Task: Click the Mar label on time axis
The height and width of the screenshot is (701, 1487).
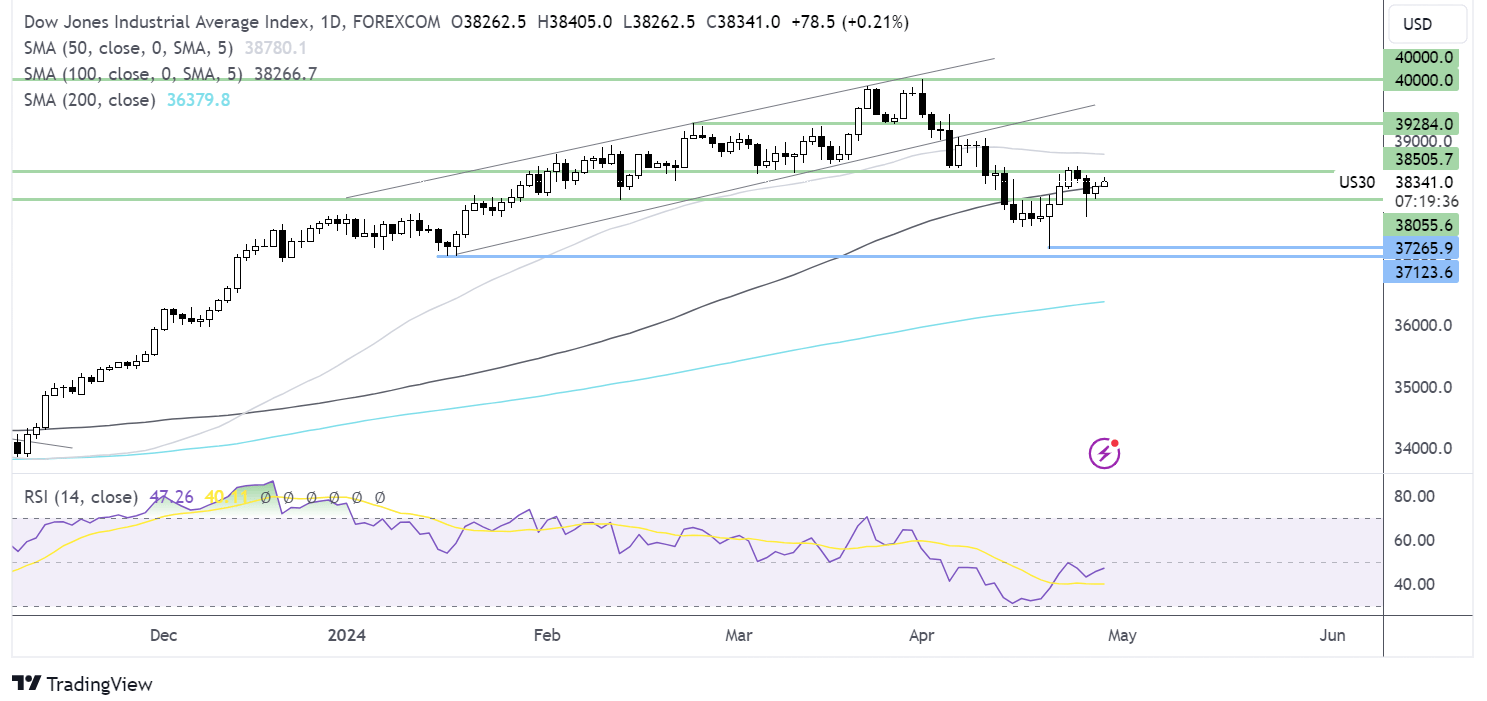Action: (x=738, y=635)
